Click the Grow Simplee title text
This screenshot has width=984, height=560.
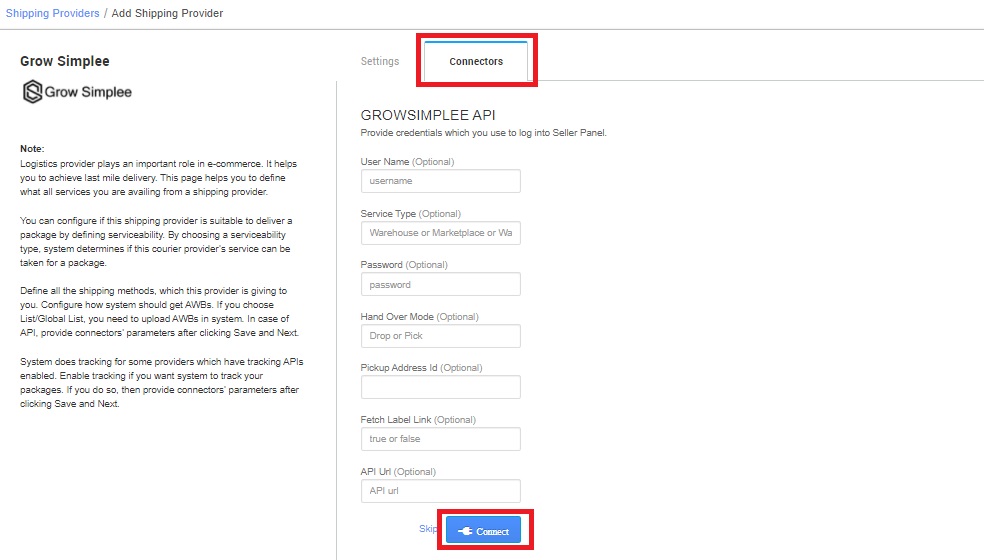point(65,61)
